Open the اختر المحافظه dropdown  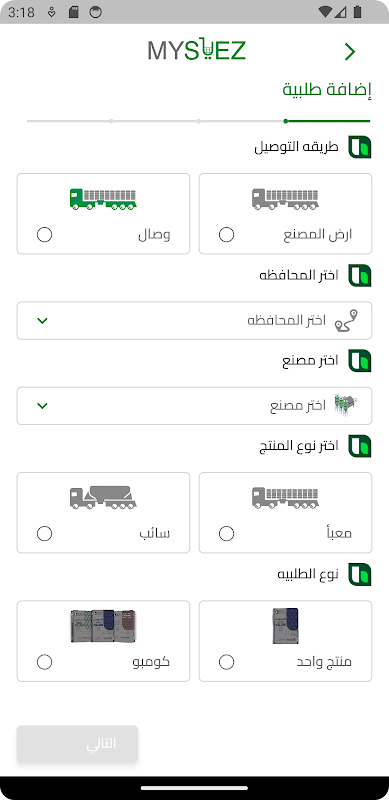tap(194, 320)
